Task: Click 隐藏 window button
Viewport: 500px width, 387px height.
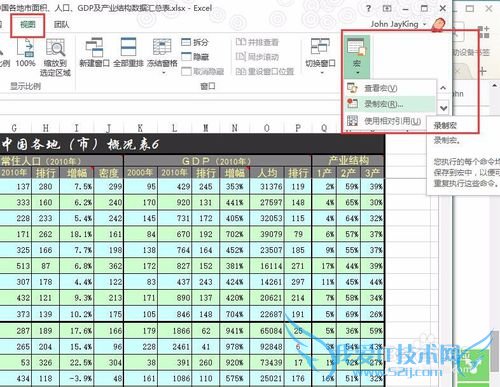Action: pyautogui.click(x=195, y=57)
